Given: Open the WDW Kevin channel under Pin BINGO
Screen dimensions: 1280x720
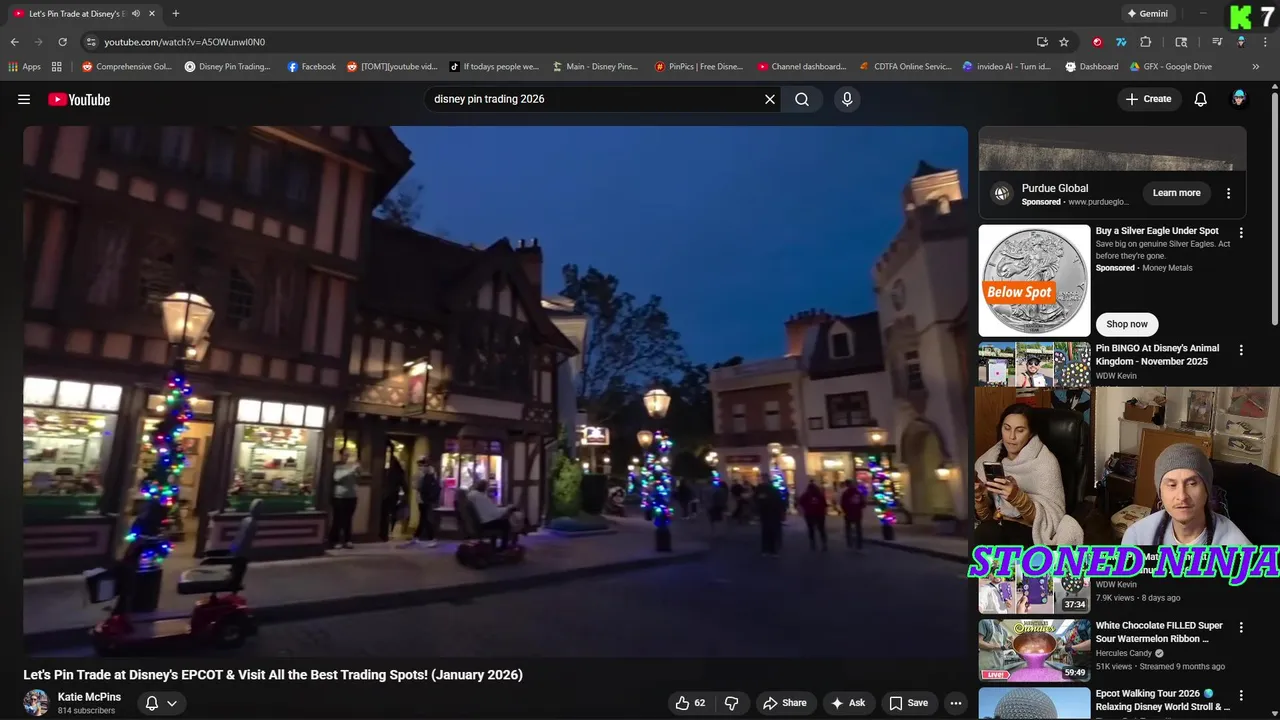Looking at the screenshot, I should point(1116,376).
